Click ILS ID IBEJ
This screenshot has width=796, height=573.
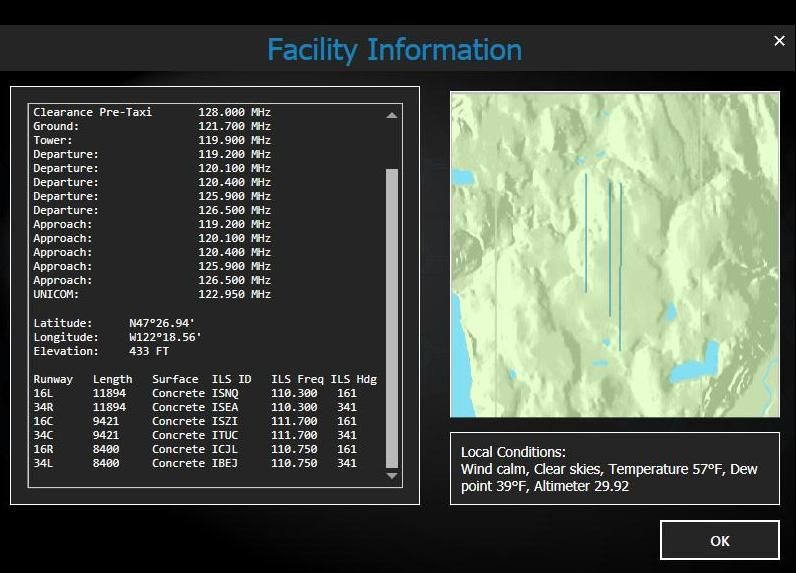tap(224, 463)
